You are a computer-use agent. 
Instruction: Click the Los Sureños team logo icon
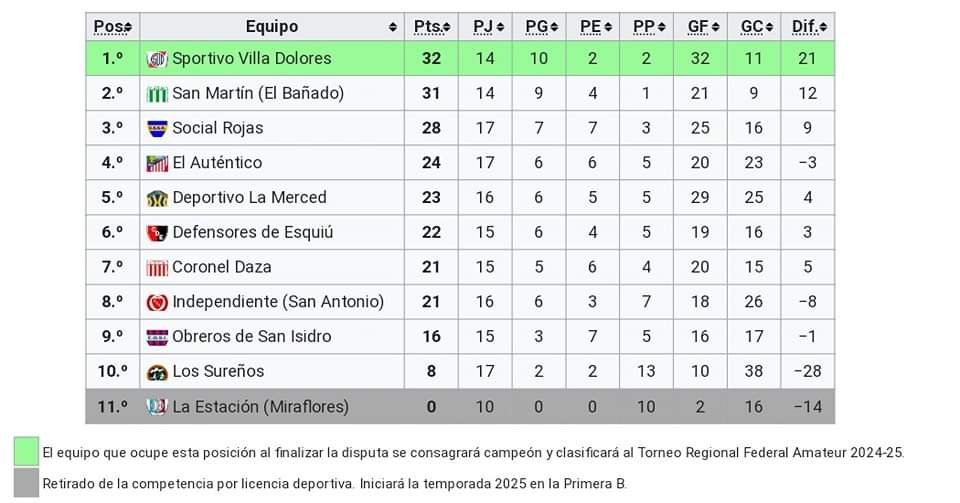[157, 372]
